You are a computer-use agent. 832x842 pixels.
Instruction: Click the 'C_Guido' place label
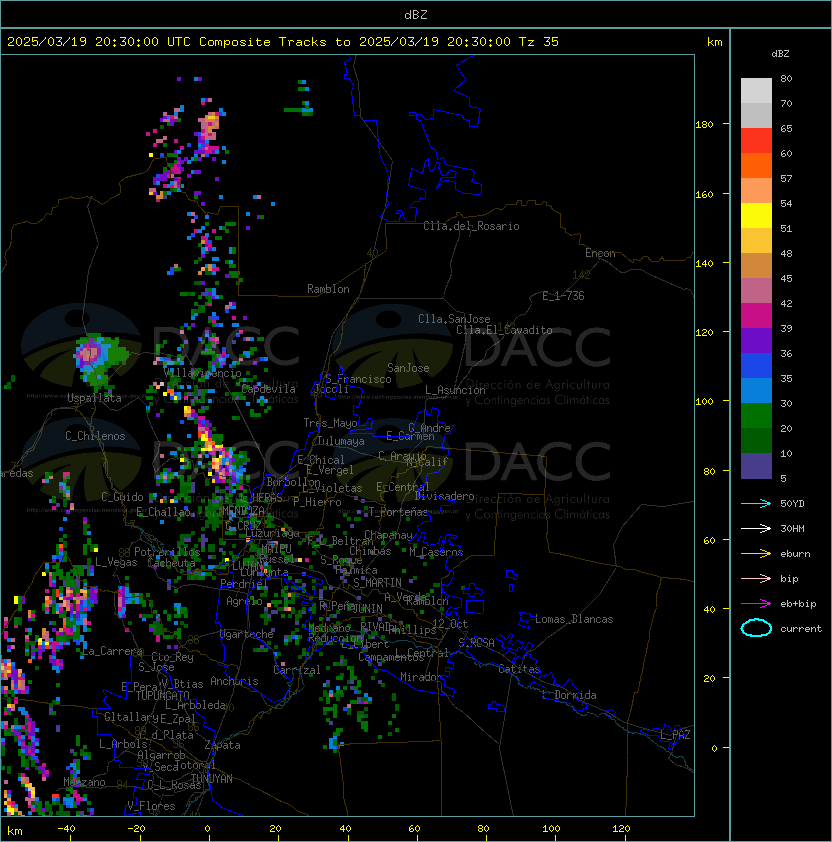click(x=122, y=497)
